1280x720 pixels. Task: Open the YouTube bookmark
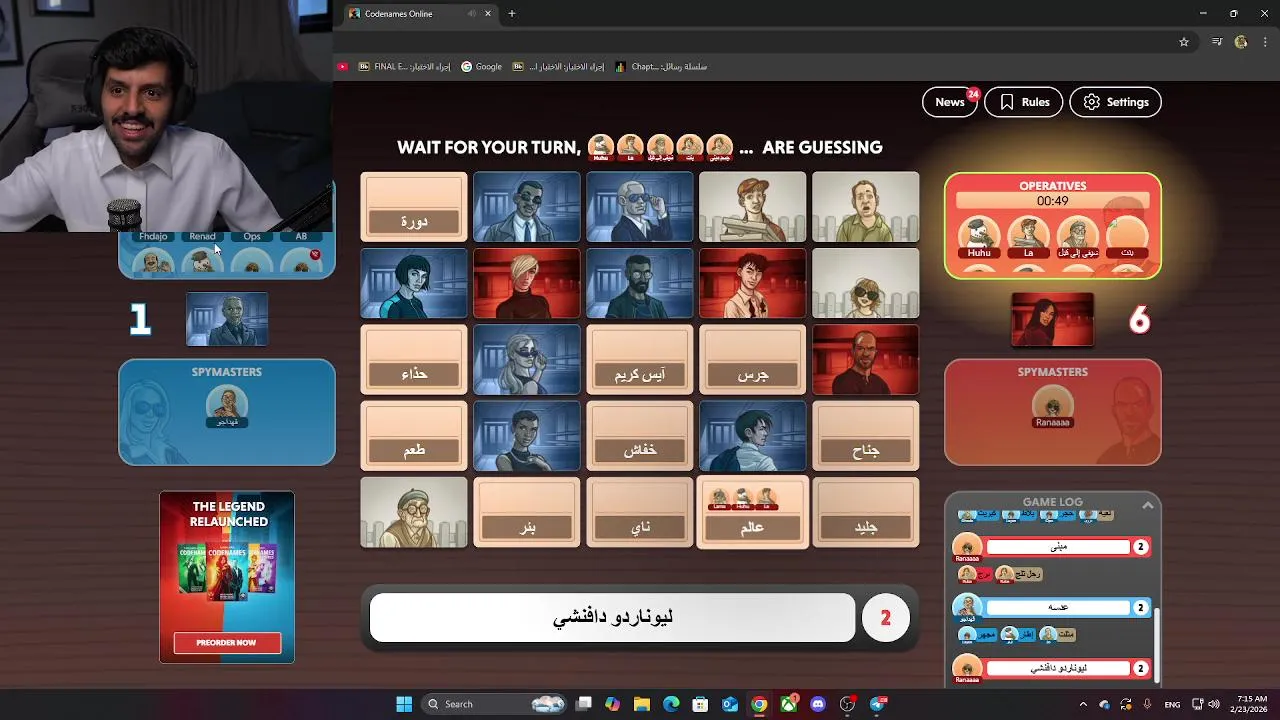click(343, 67)
